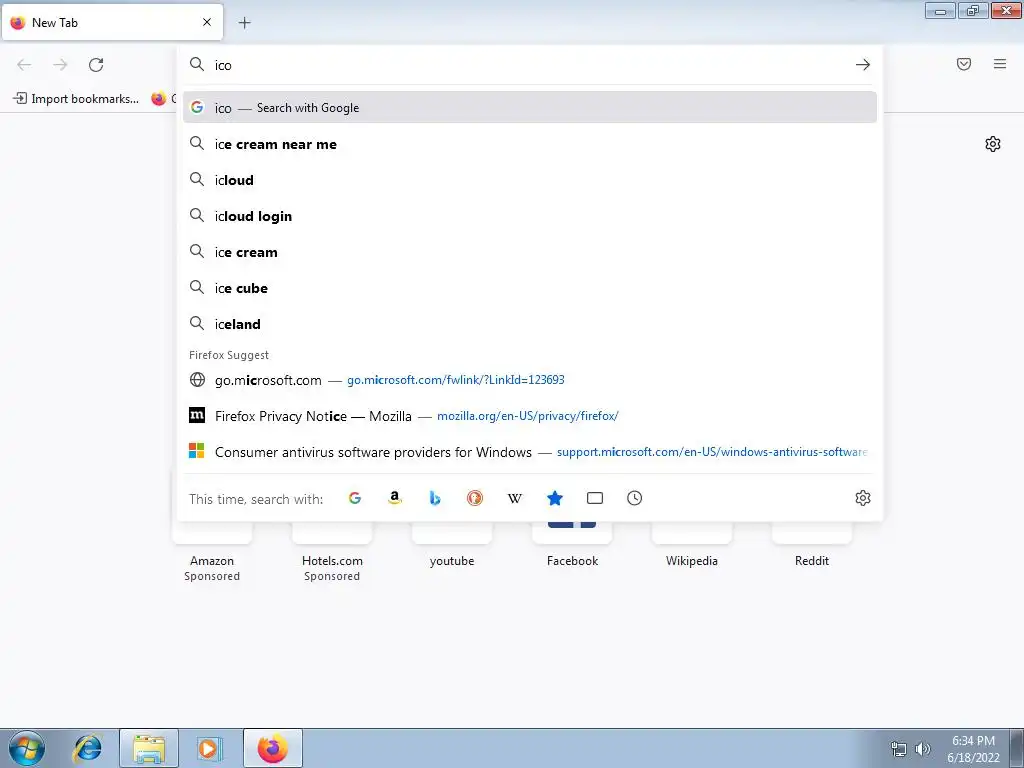Viewport: 1024px width, 768px height.
Task: Select the New Tab tab
Action: [x=112, y=22]
